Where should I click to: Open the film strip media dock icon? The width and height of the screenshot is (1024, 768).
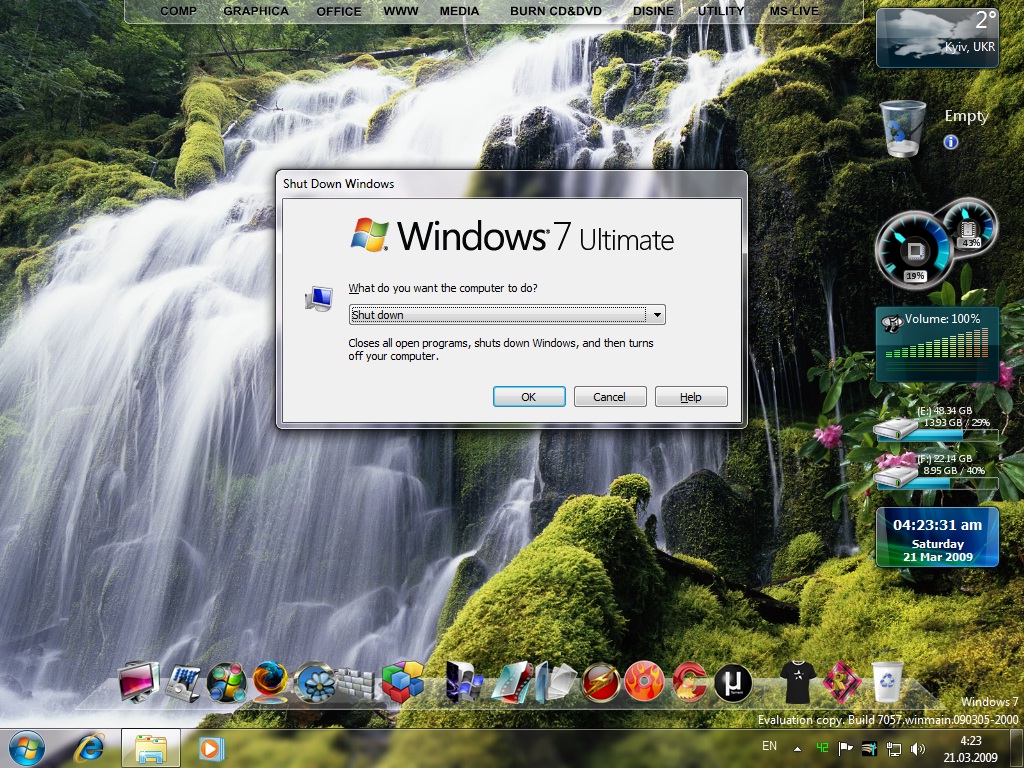tap(513, 683)
